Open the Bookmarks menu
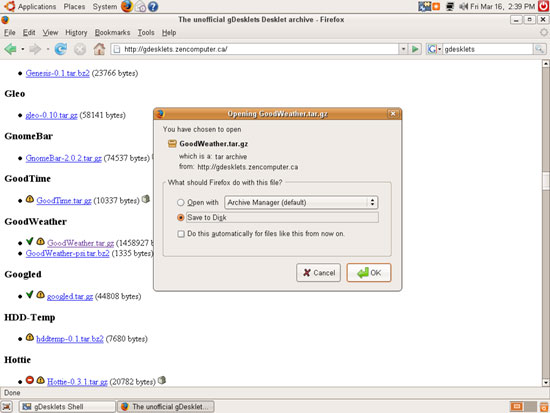This screenshot has width=550, height=413. tap(112, 33)
